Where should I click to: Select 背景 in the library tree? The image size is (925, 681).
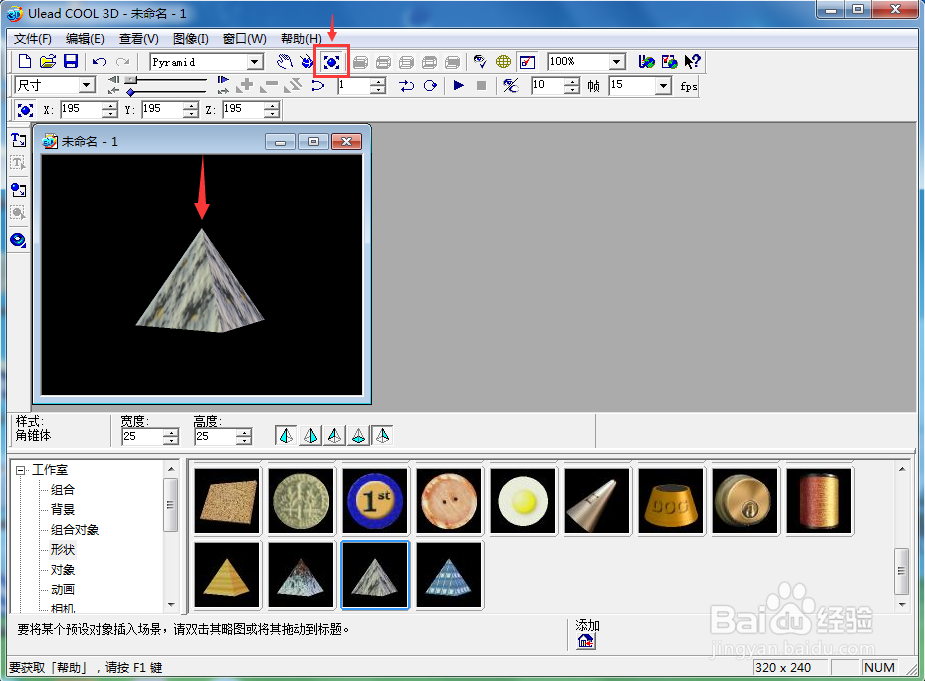[63, 510]
